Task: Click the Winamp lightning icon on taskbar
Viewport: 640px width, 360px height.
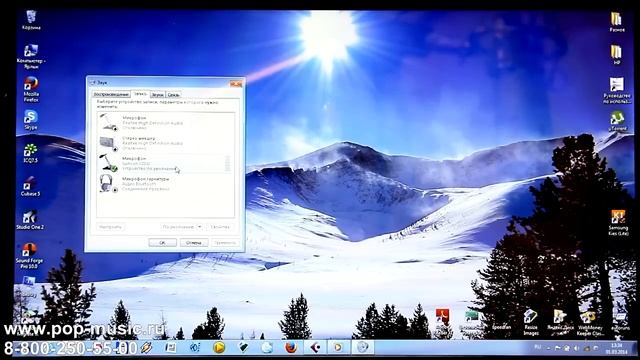Action: (x=147, y=347)
